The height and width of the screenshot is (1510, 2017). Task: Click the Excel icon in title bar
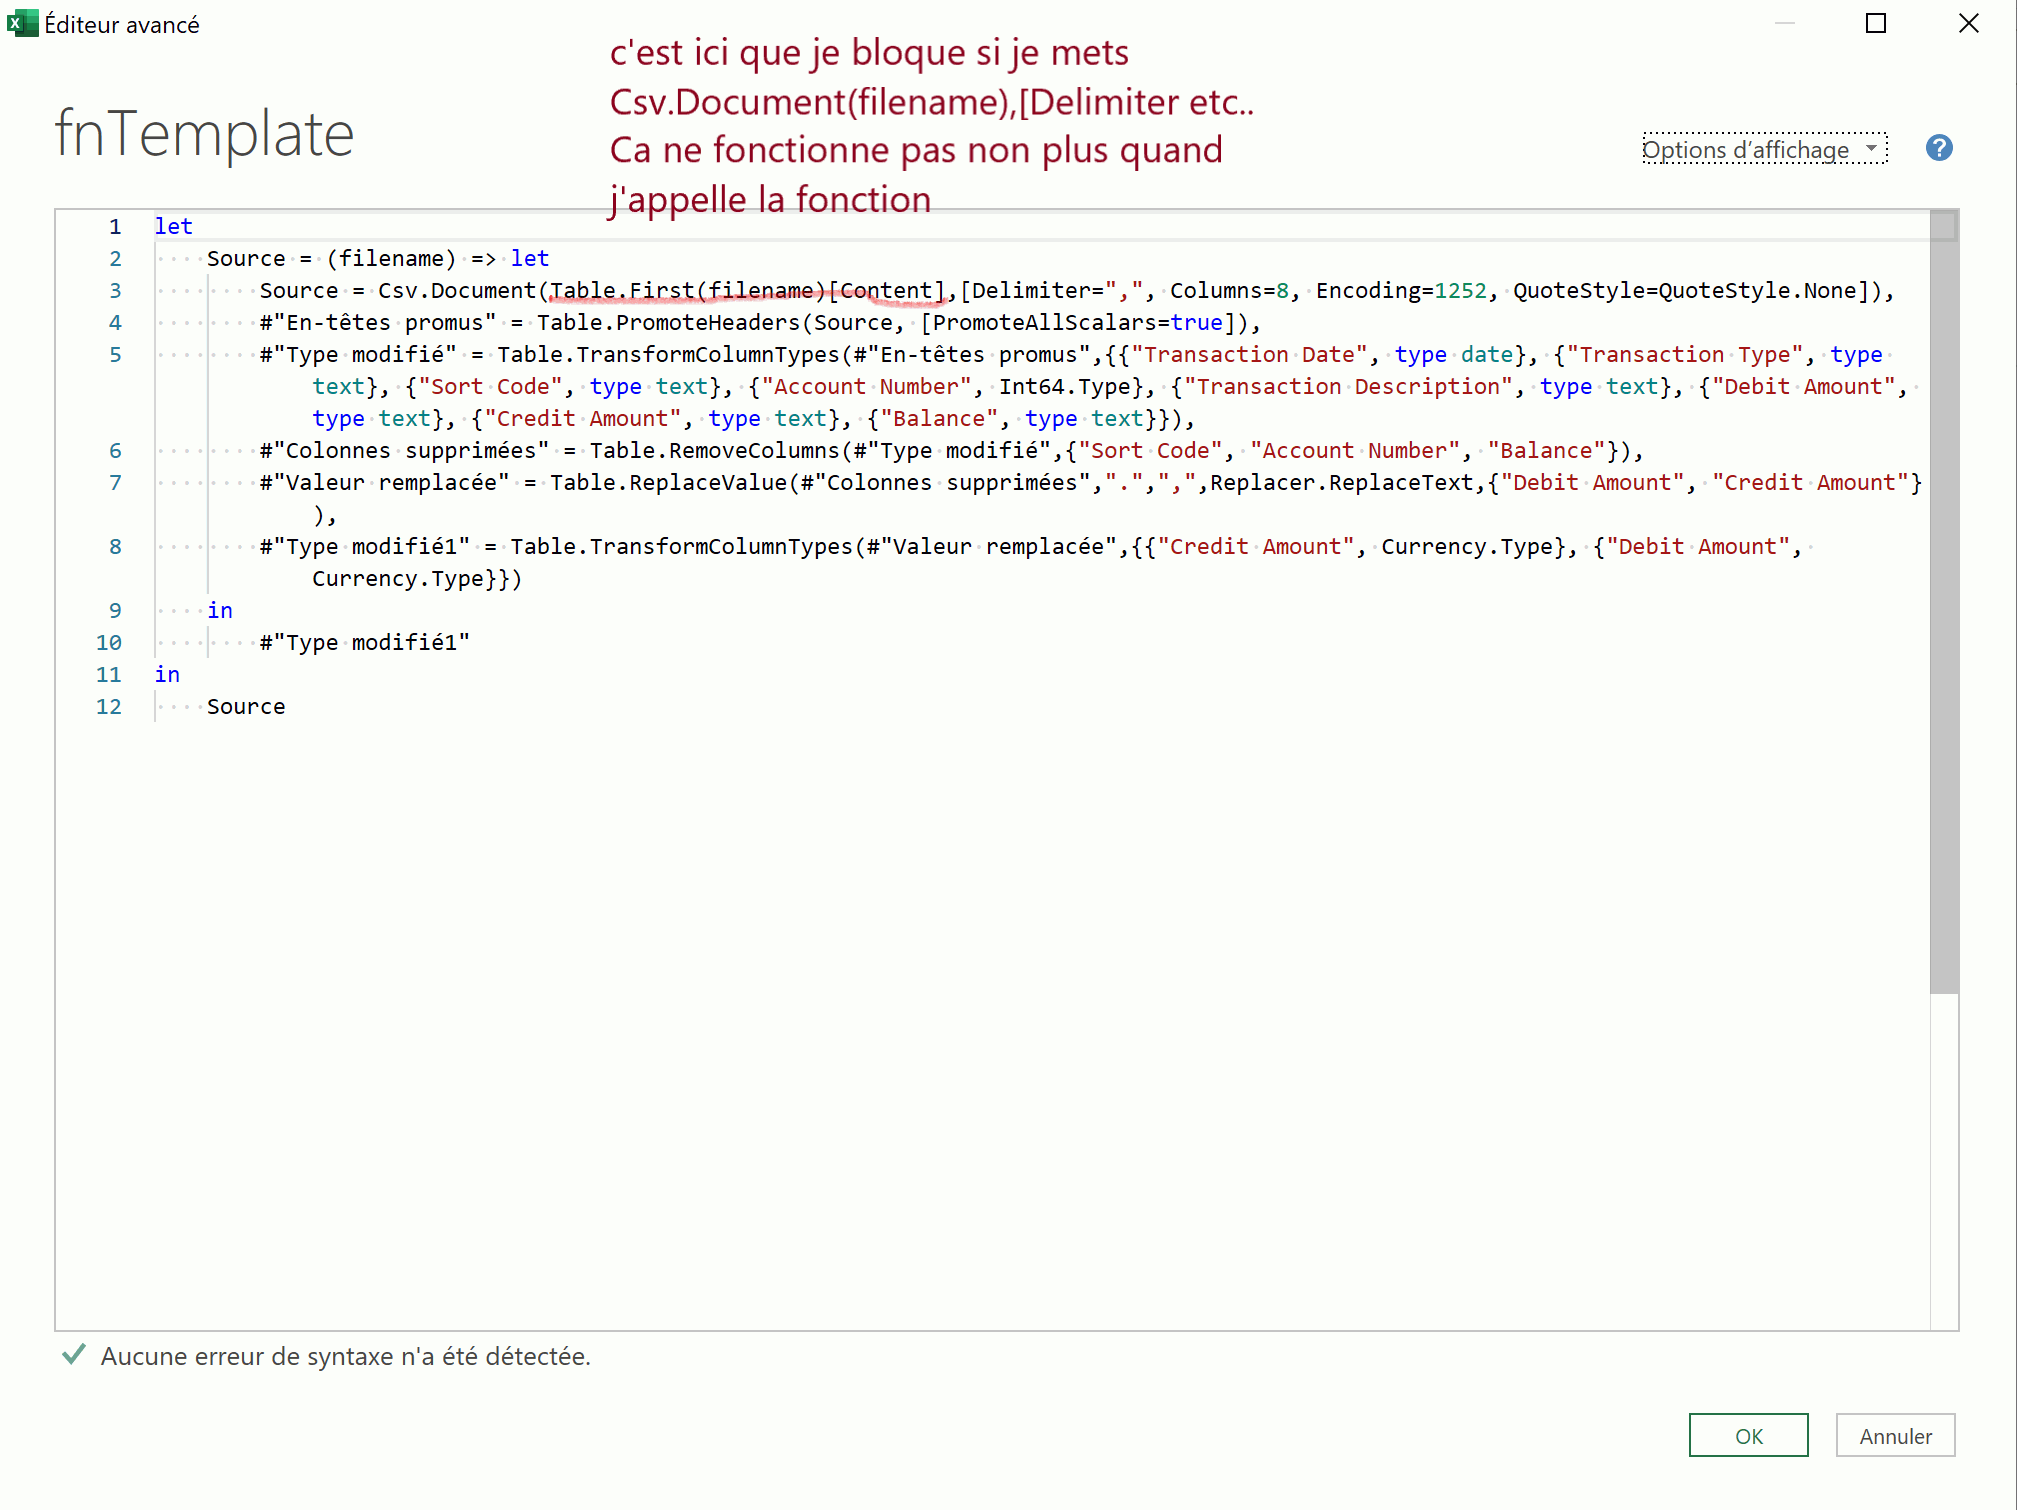pyautogui.click(x=20, y=23)
